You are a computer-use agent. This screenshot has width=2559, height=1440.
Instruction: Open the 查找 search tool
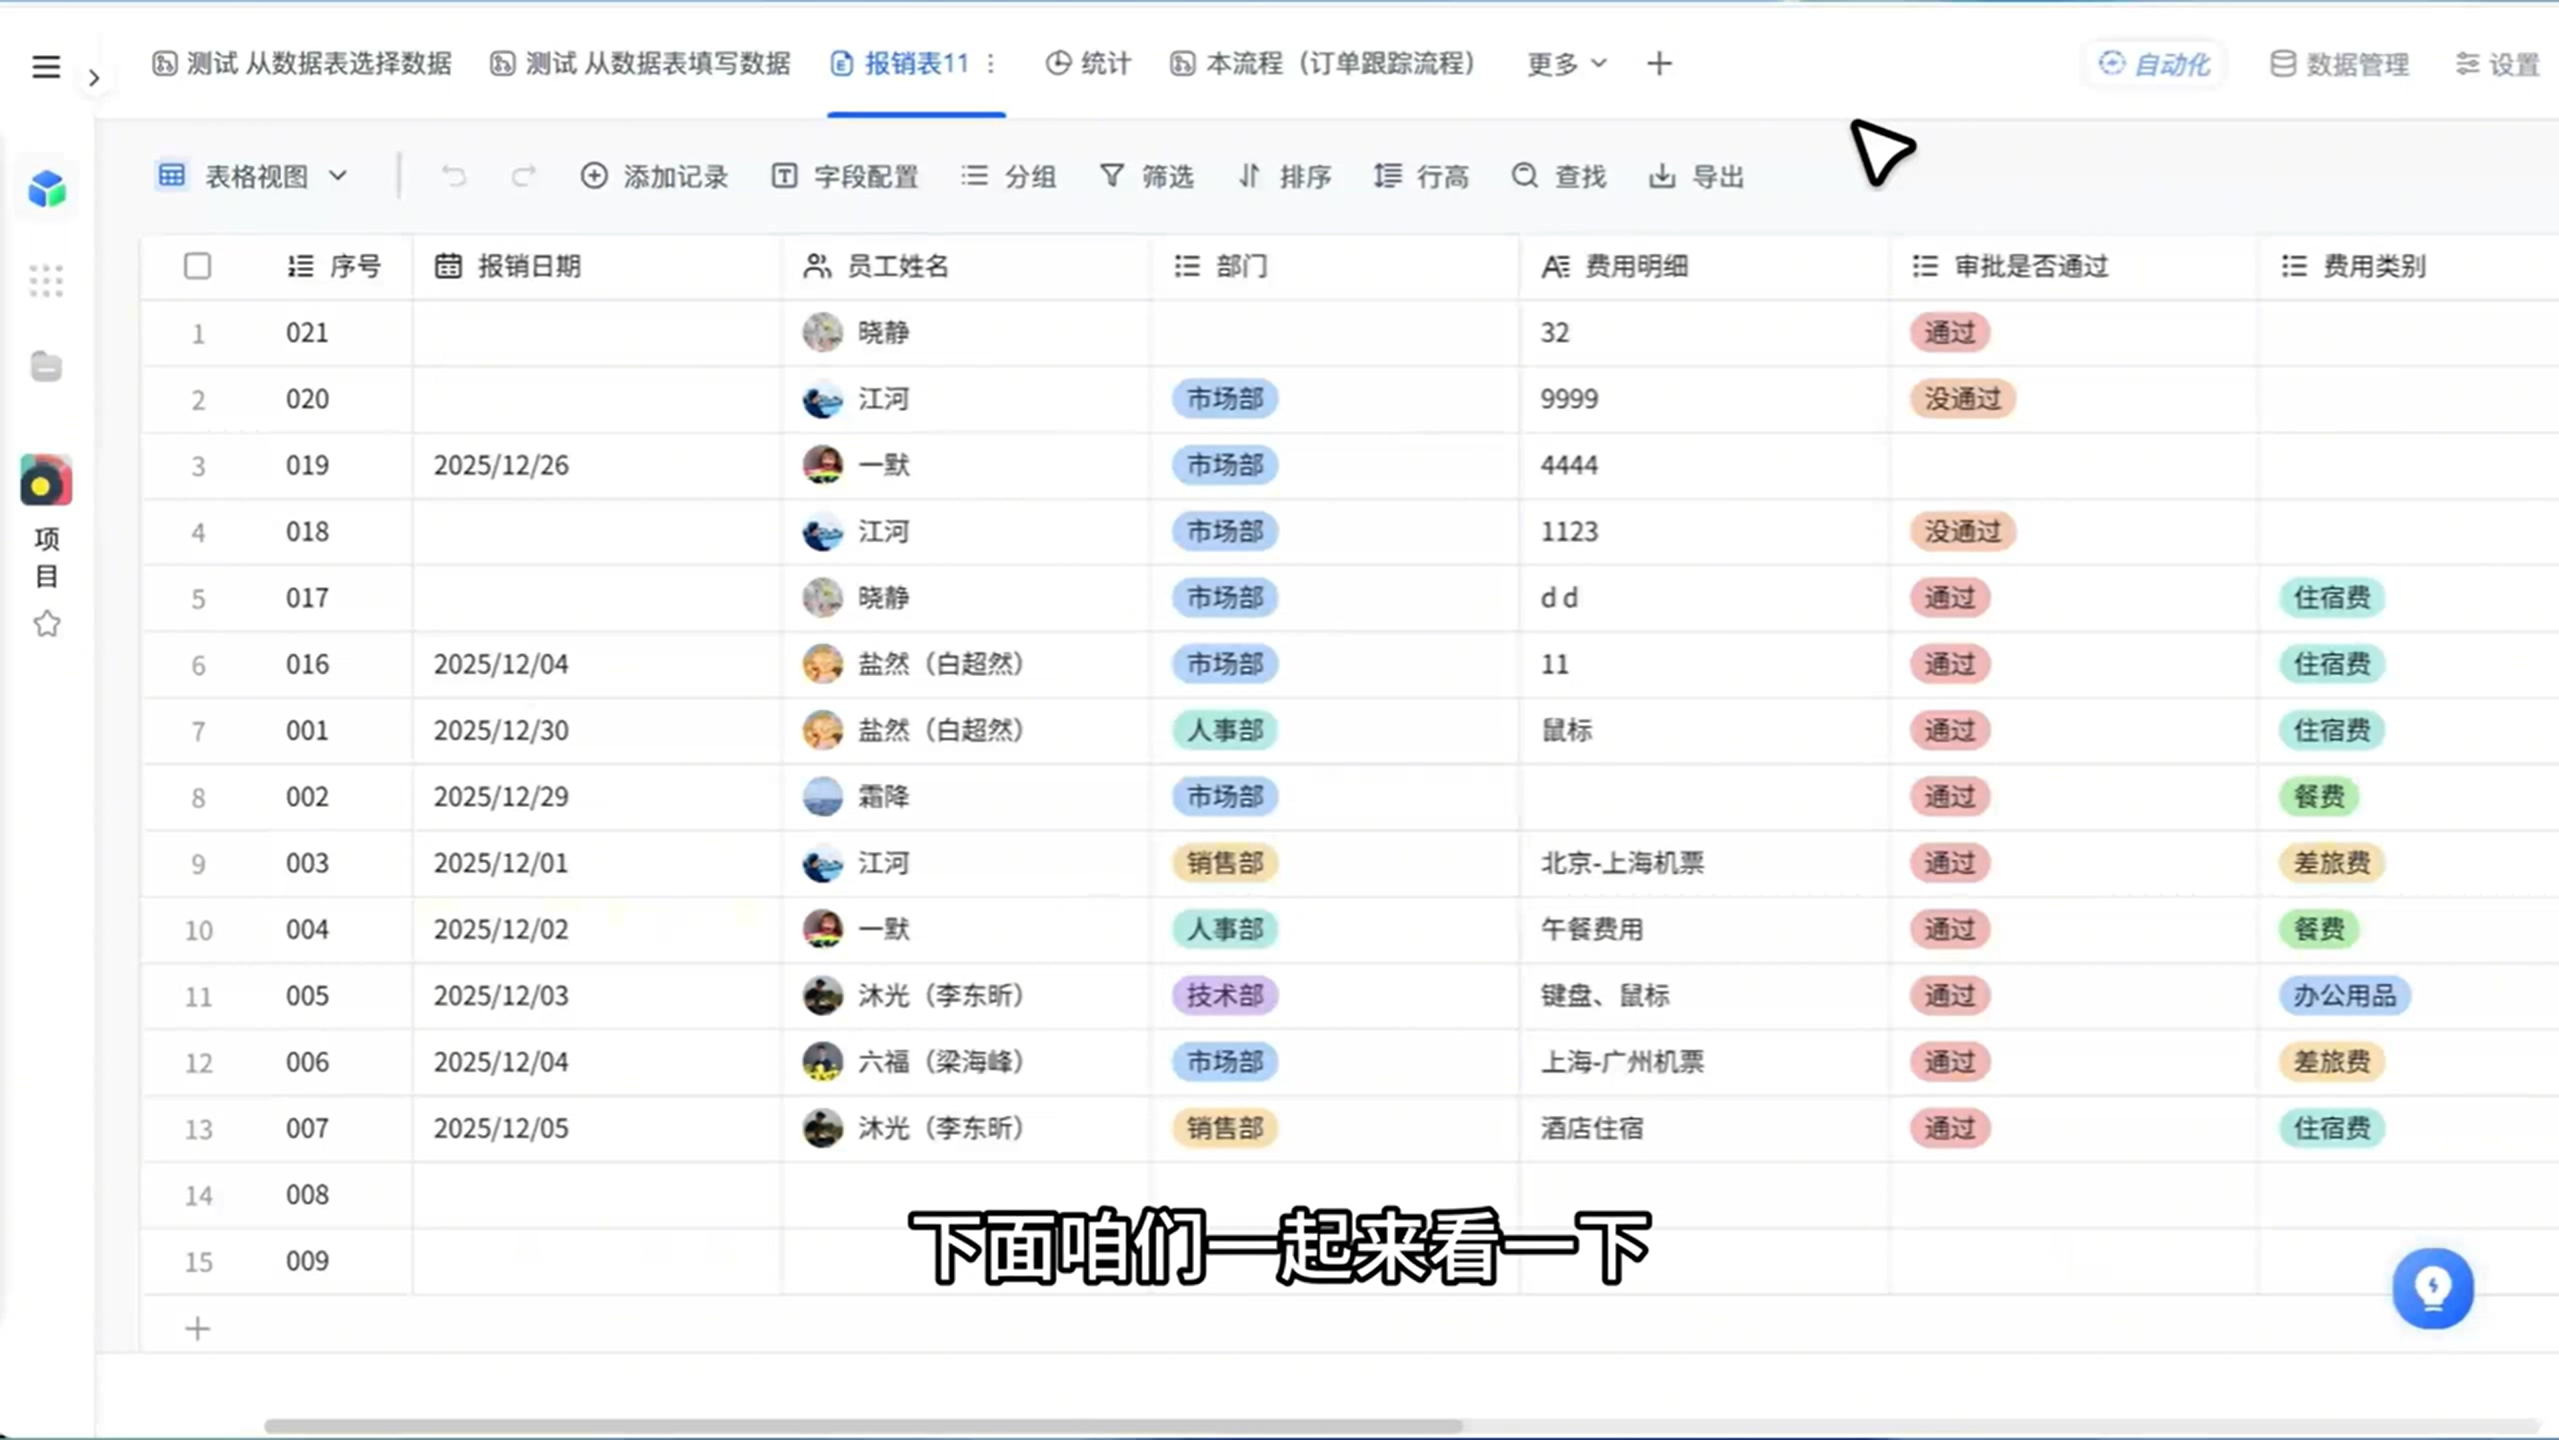1559,176
